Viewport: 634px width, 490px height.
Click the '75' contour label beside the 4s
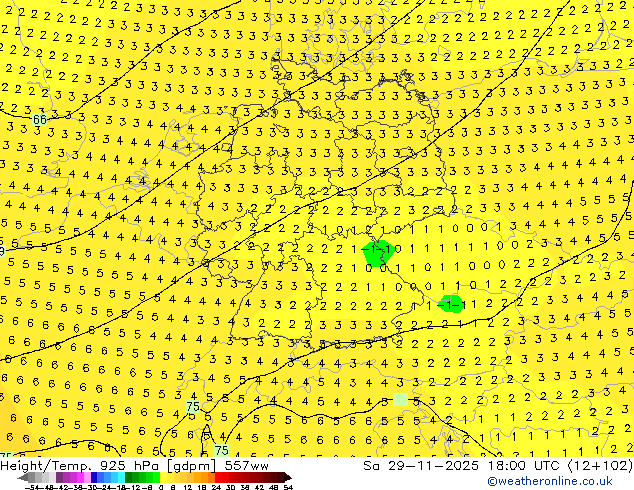click(x=193, y=406)
